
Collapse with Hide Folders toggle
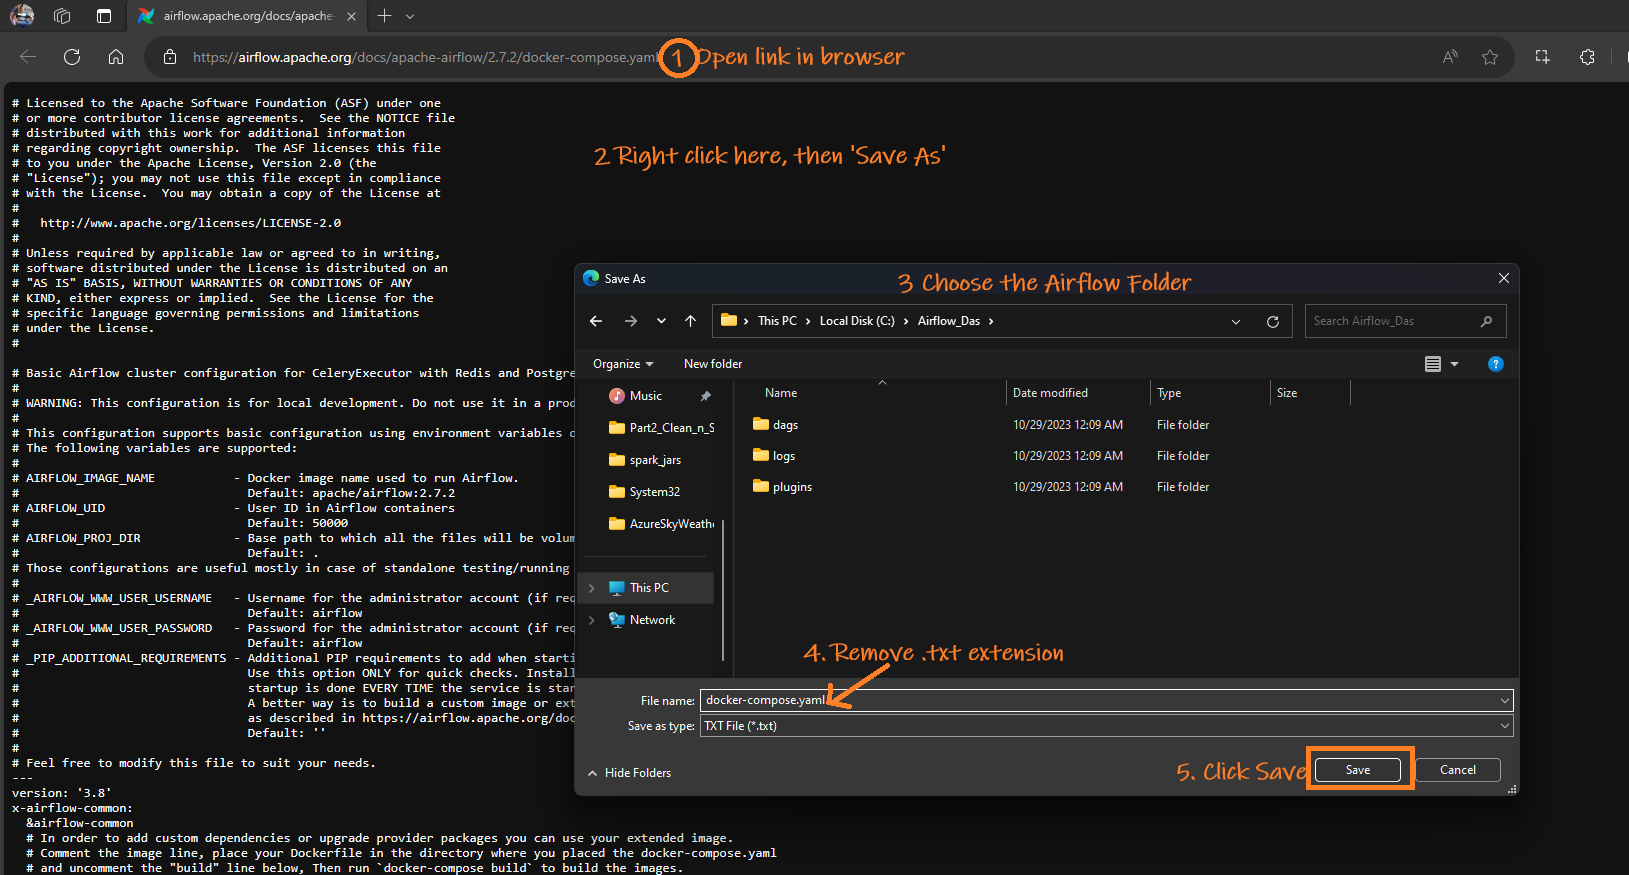pyautogui.click(x=630, y=773)
